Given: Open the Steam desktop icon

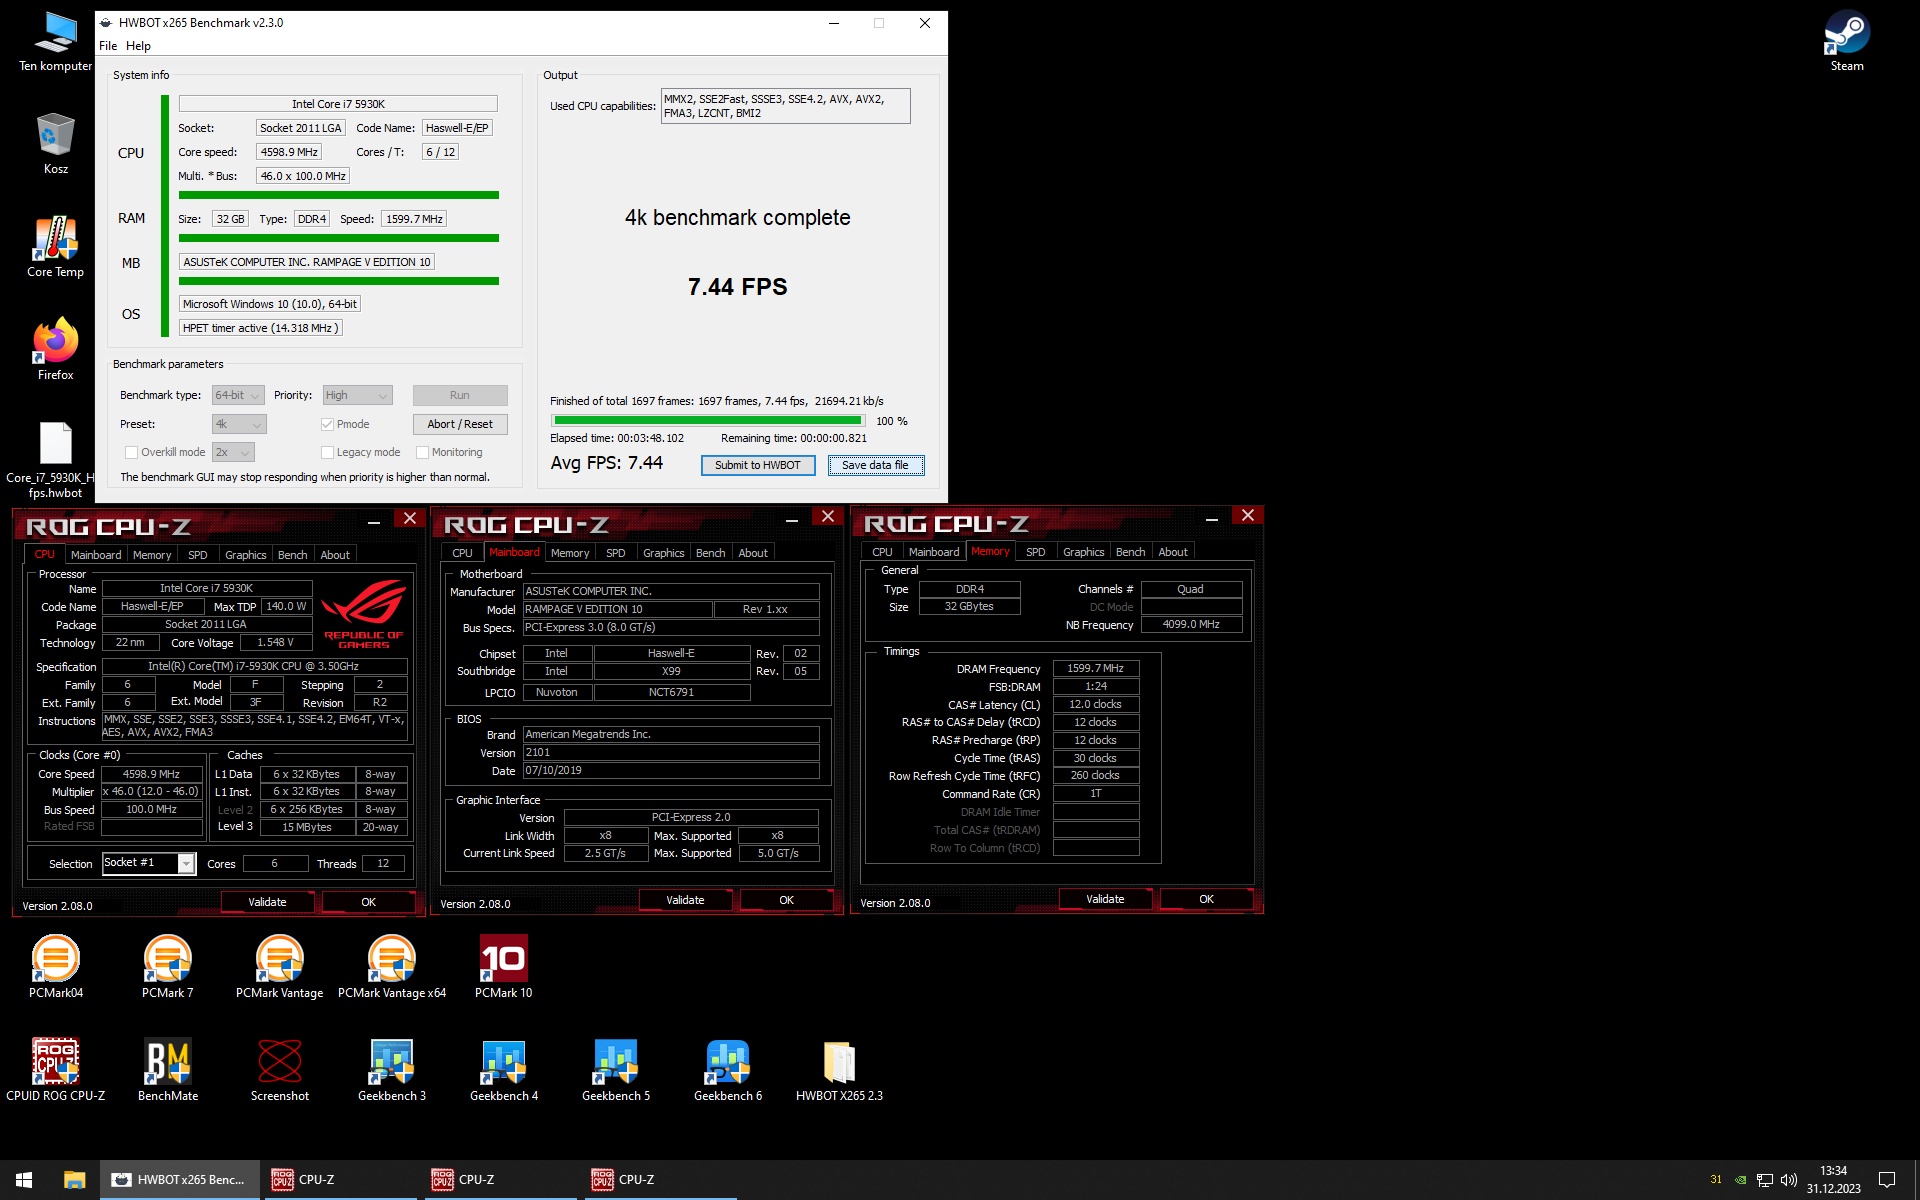Looking at the screenshot, I should pyautogui.click(x=1847, y=42).
